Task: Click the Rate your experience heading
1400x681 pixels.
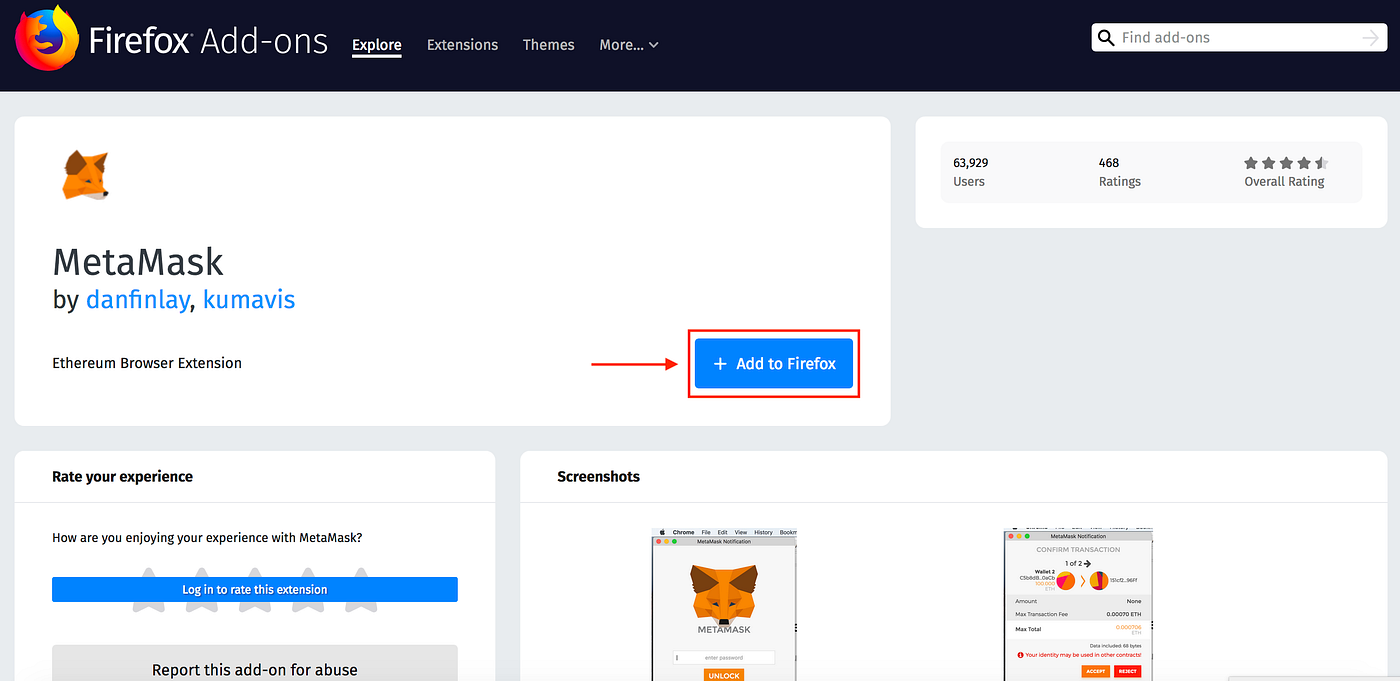Action: pos(122,477)
